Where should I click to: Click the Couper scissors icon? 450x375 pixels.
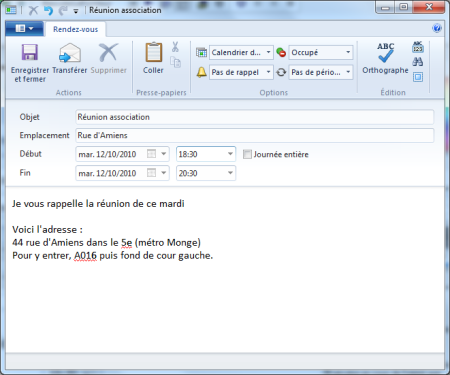pyautogui.click(x=175, y=47)
